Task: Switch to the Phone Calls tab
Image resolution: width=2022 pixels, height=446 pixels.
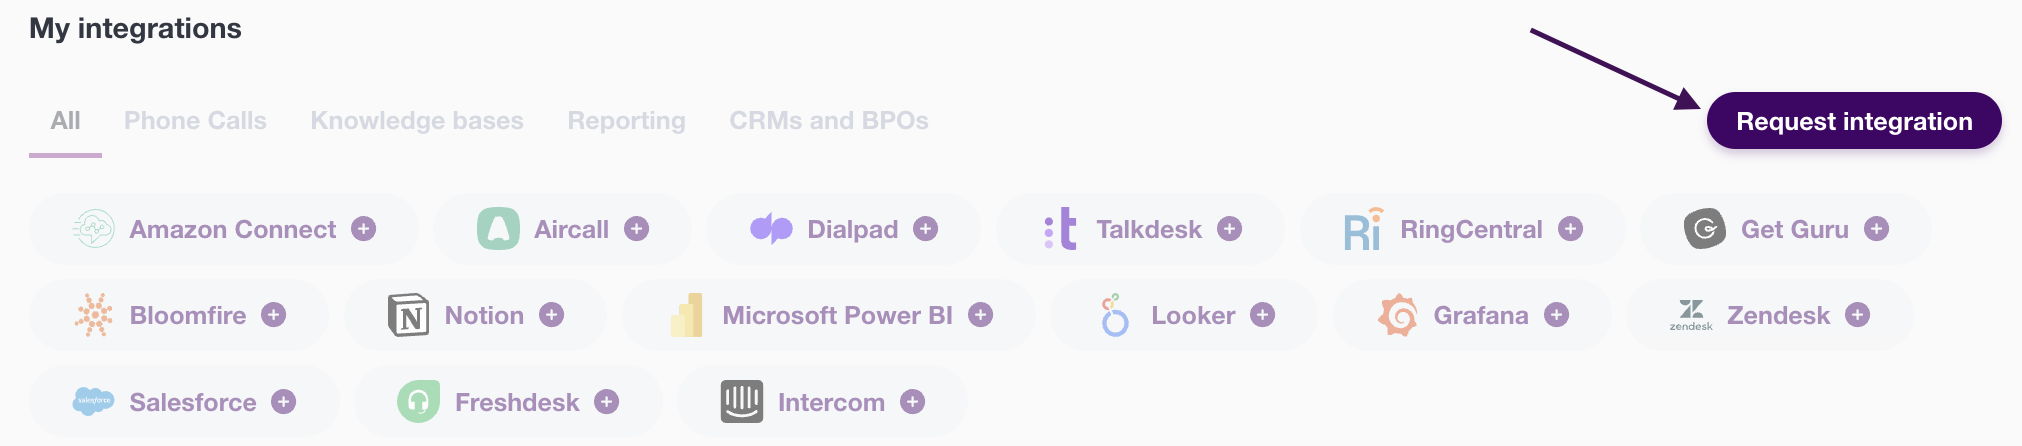Action: 195,121
